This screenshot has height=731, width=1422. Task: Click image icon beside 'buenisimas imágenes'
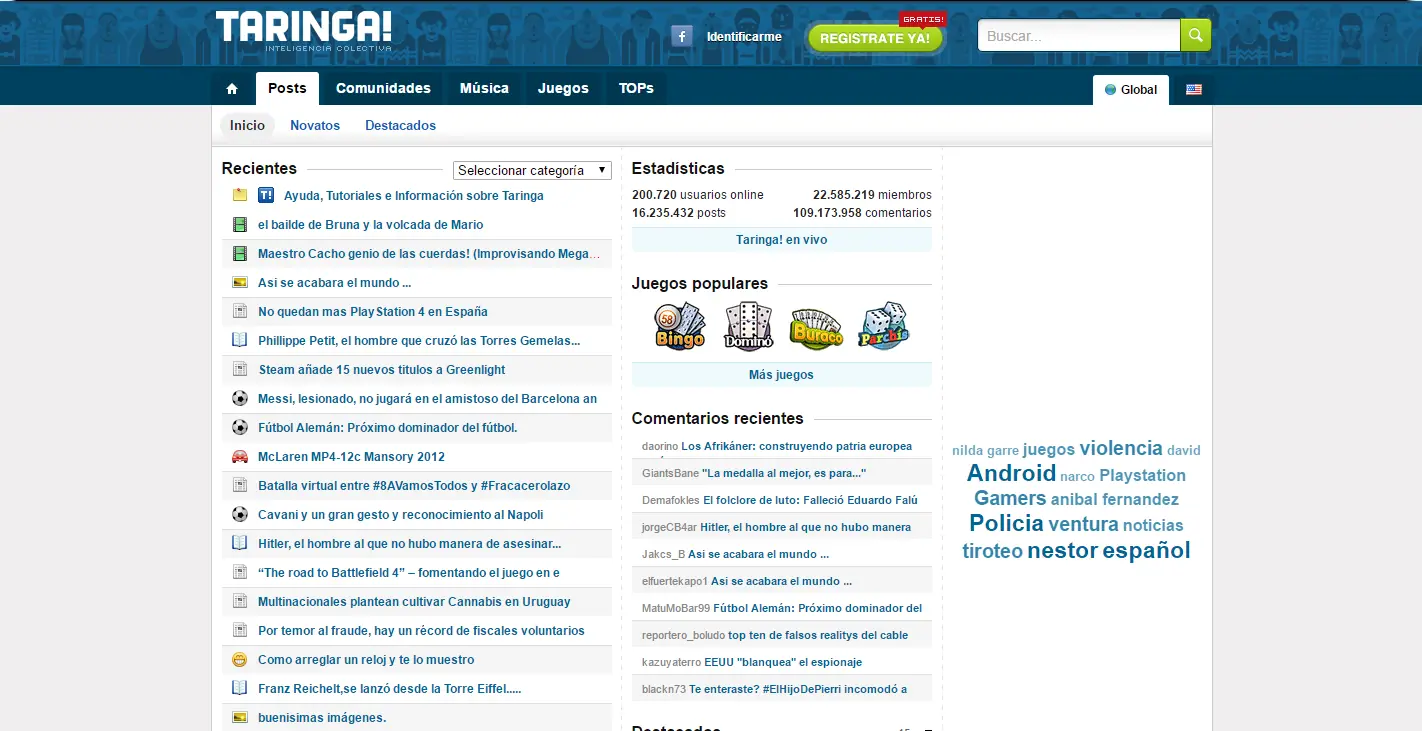(x=240, y=718)
